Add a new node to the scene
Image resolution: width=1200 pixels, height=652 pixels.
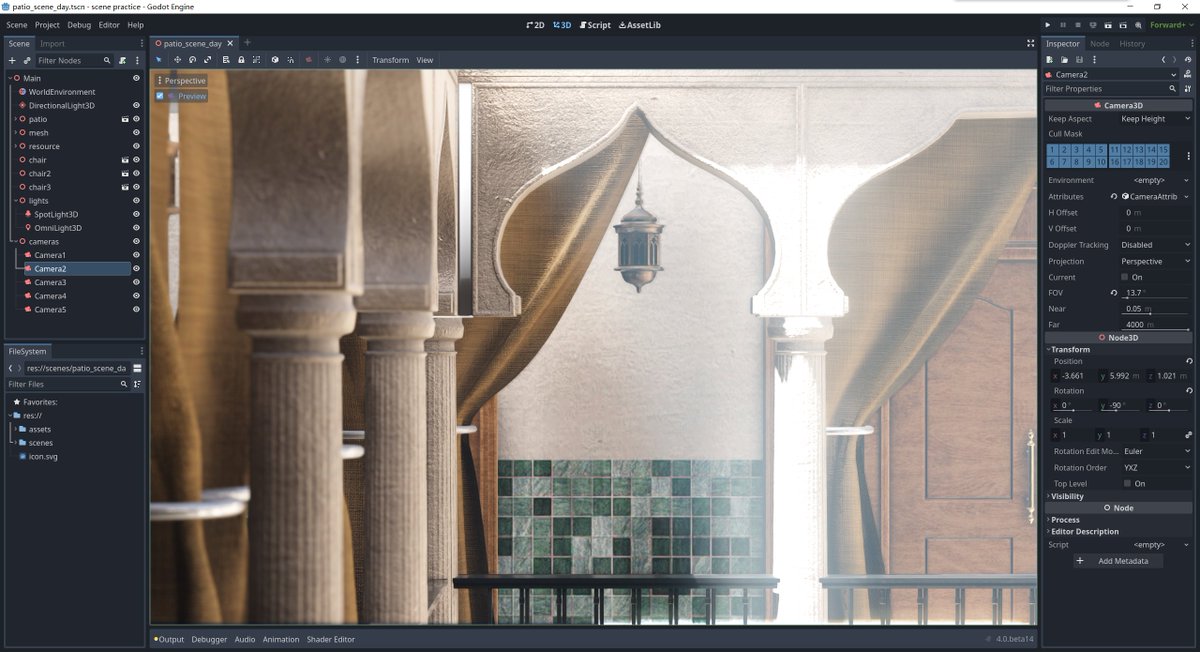[12, 61]
